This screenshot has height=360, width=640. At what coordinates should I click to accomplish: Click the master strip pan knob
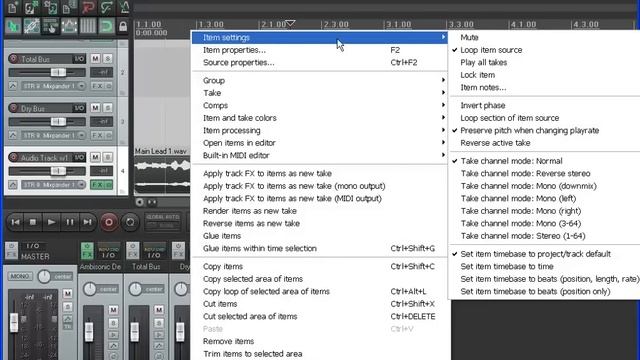[x=44, y=276]
